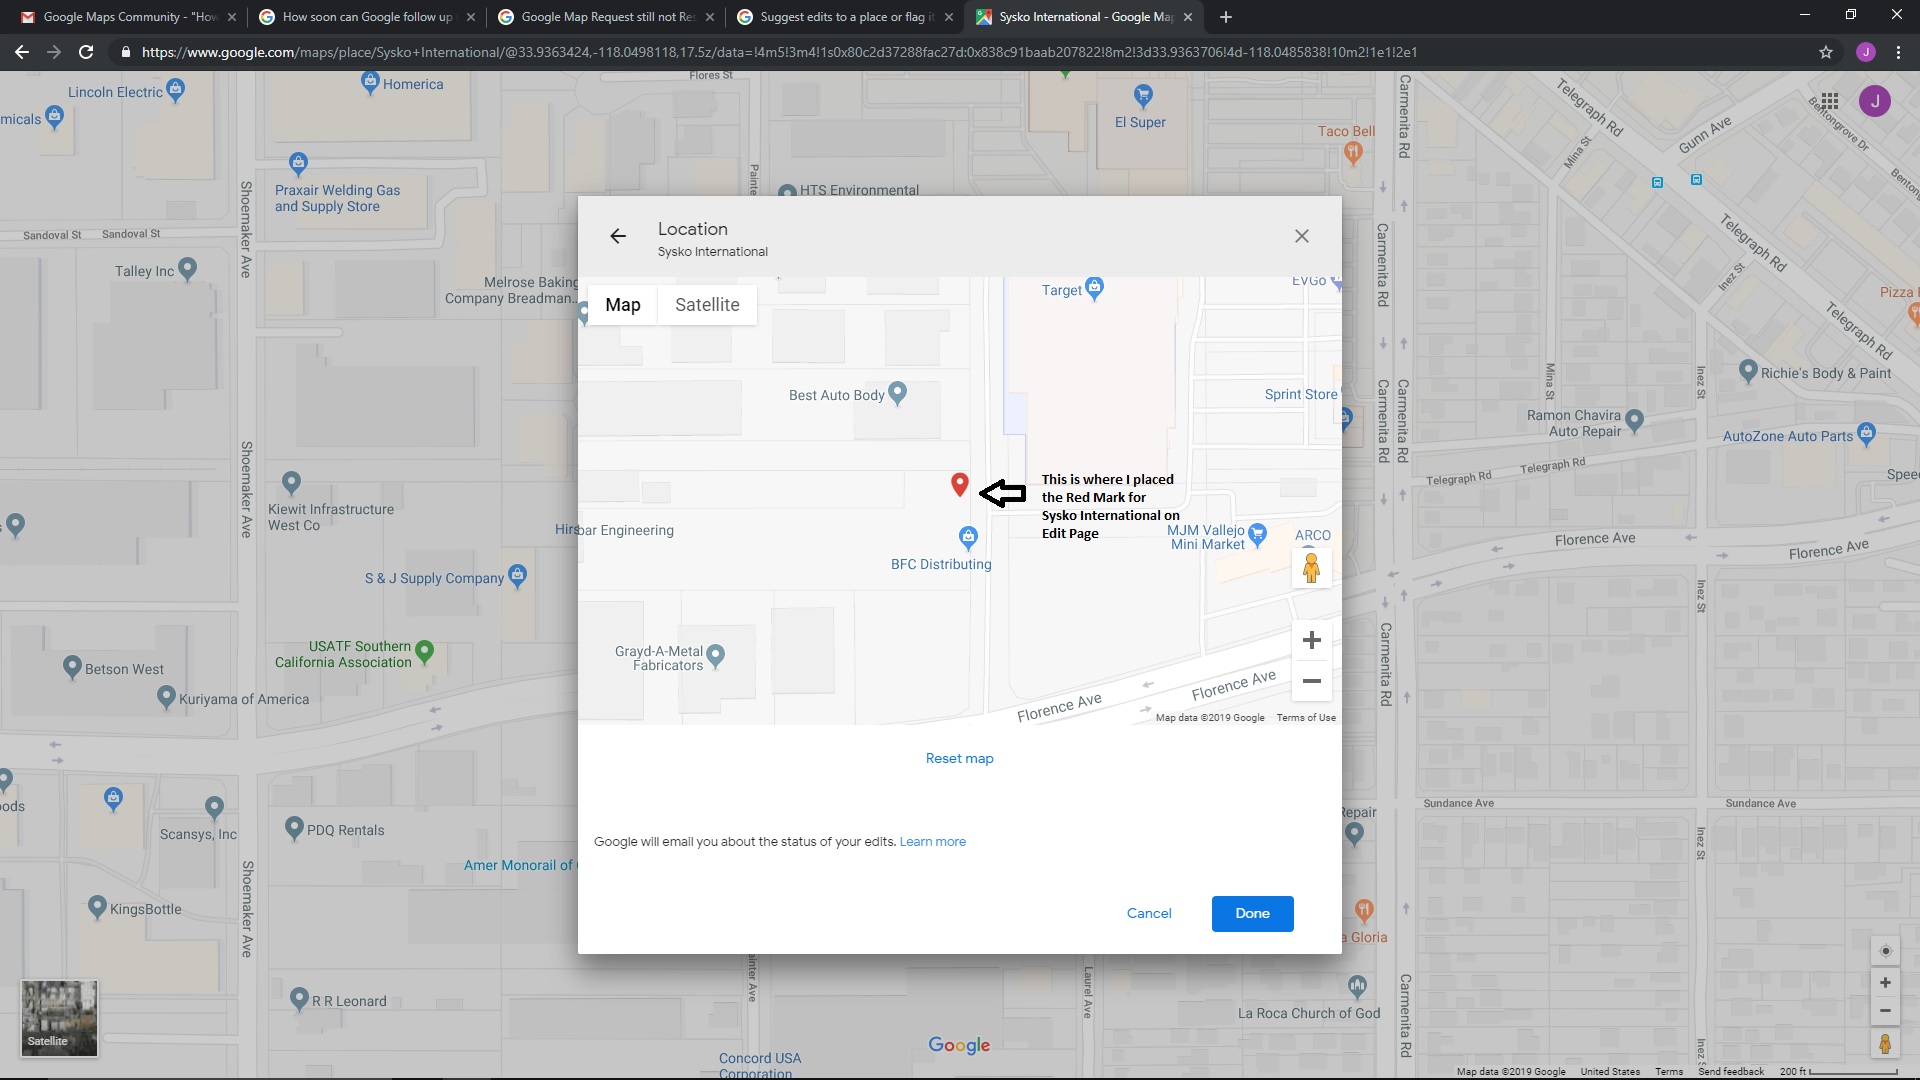Screen dimensions: 1920x1080
Task: Switch to Google Maps Community browser tab
Action: coord(130,17)
